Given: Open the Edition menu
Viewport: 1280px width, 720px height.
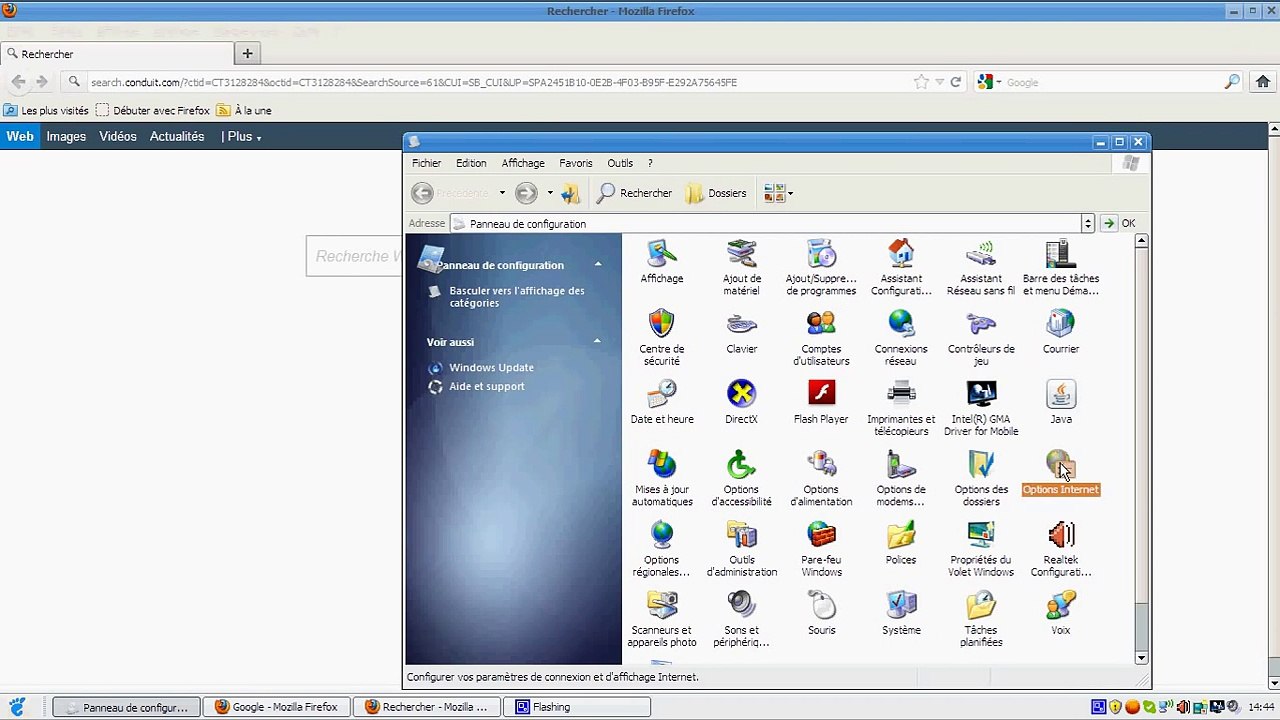Looking at the screenshot, I should [471, 163].
